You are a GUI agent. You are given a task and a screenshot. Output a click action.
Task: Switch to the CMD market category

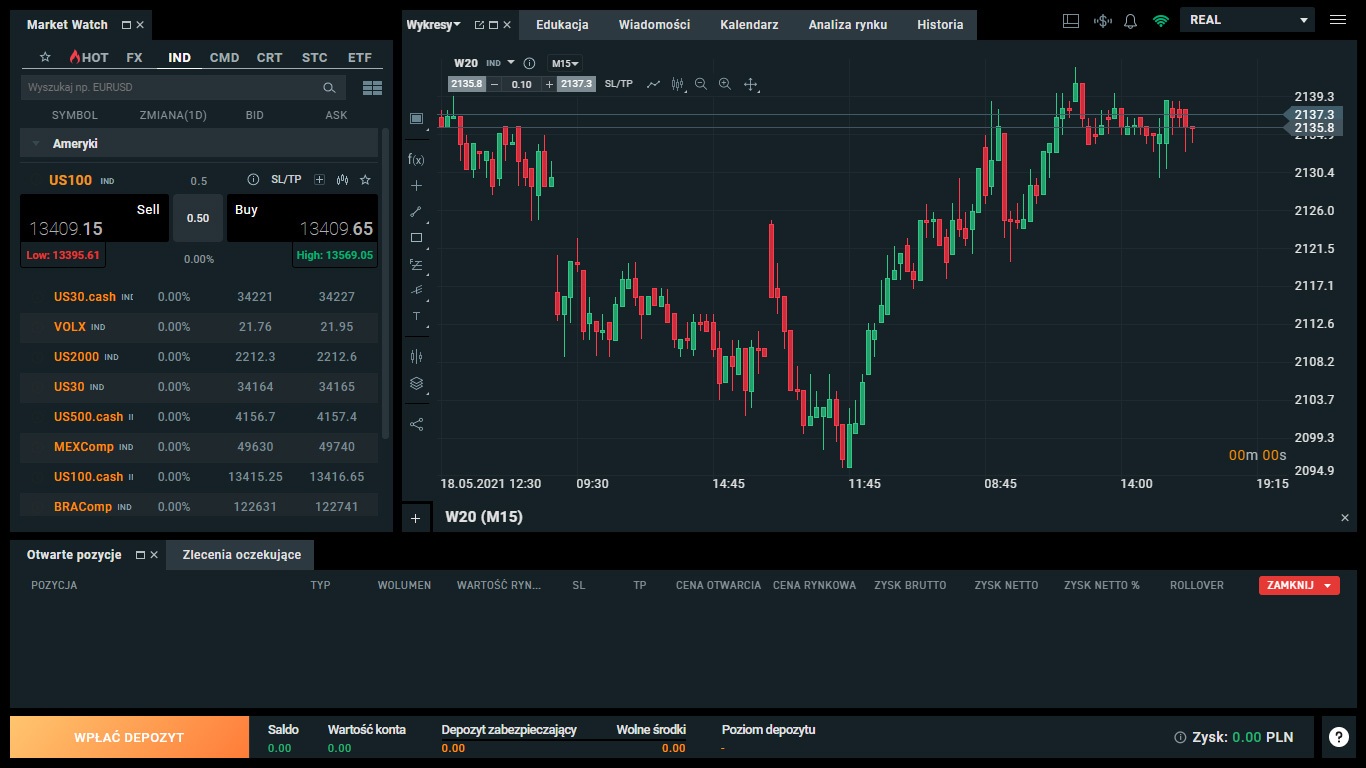(x=224, y=58)
